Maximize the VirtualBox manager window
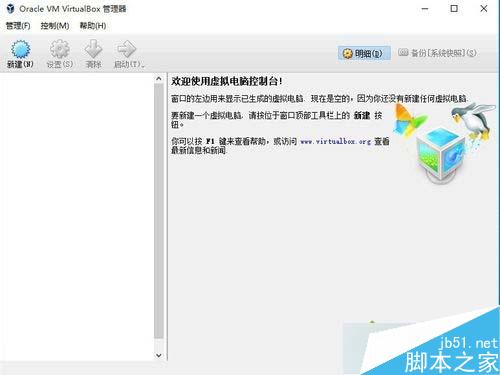The image size is (500, 375). point(454,9)
